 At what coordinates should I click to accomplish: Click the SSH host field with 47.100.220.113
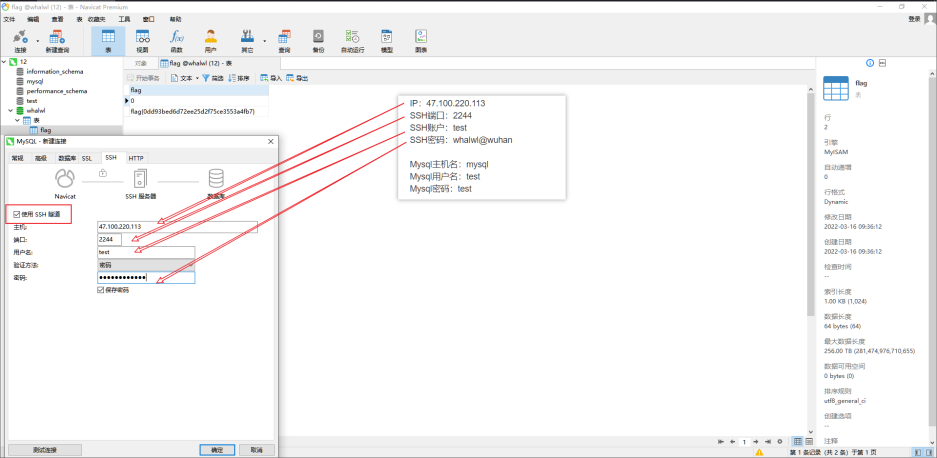pos(177,227)
